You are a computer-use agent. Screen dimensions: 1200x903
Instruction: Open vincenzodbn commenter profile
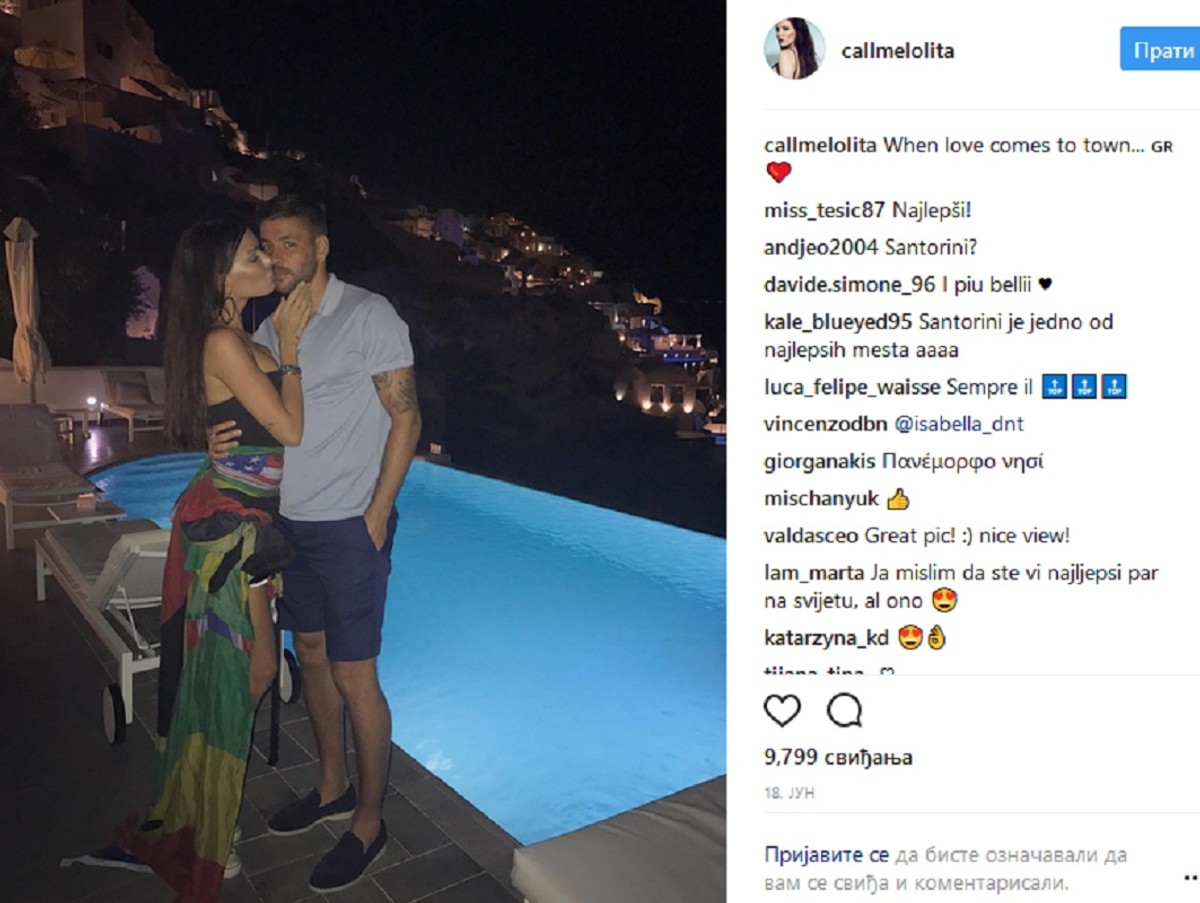(823, 424)
